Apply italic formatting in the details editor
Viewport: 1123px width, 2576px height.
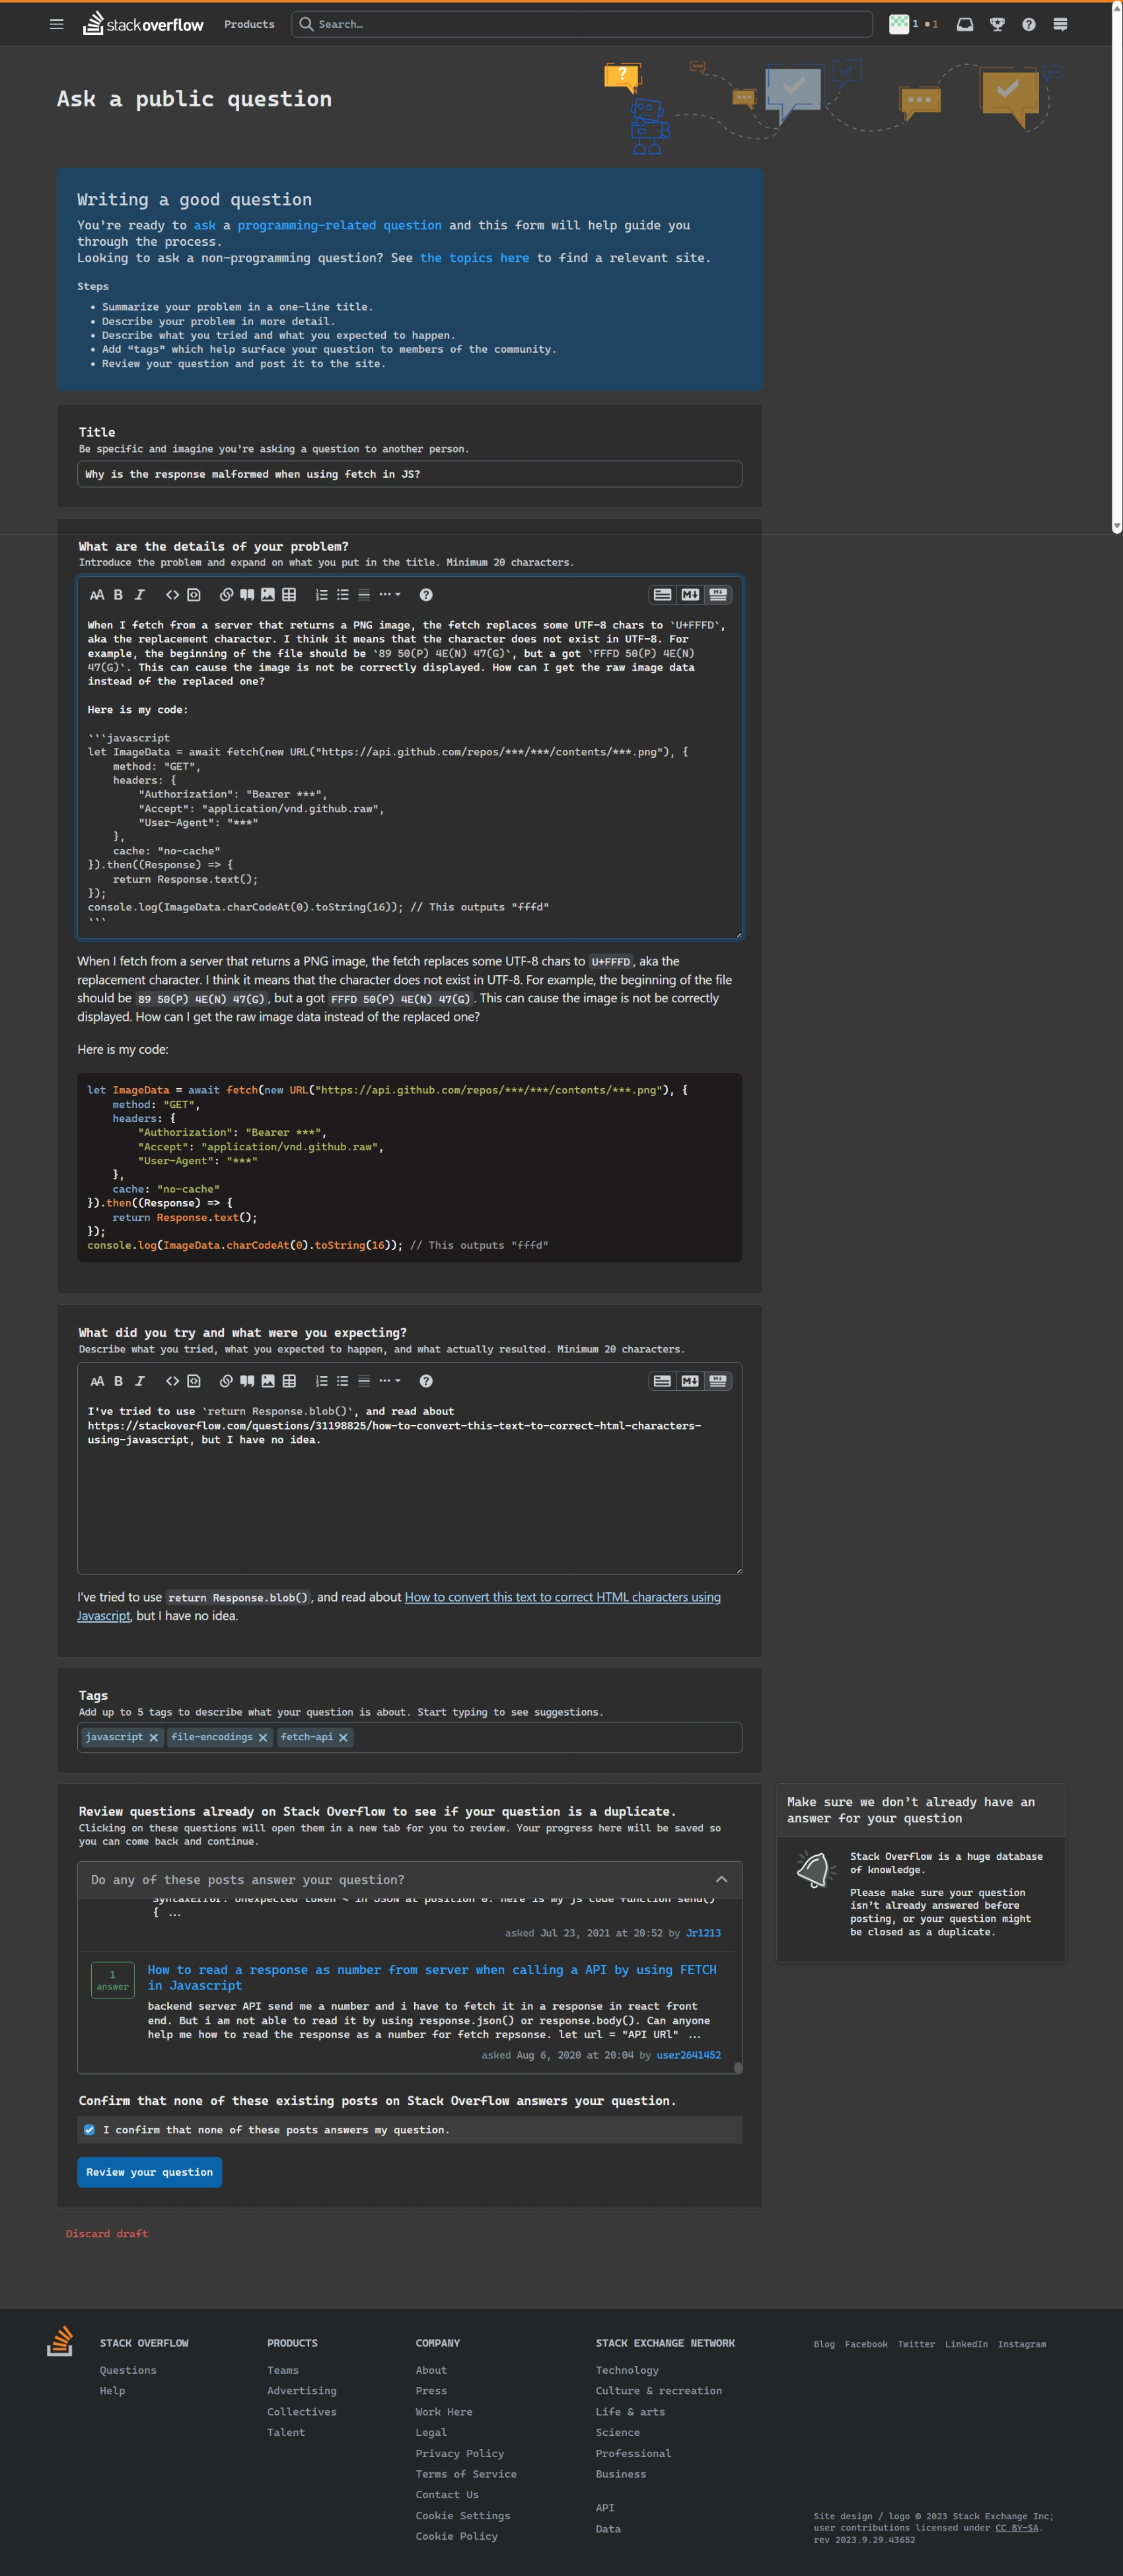click(x=141, y=594)
